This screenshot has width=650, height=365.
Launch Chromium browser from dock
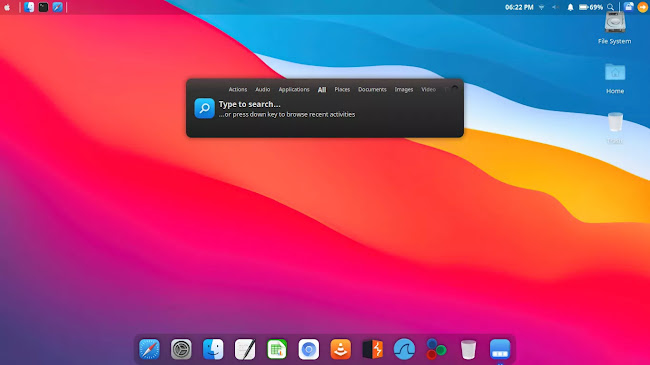pos(309,349)
